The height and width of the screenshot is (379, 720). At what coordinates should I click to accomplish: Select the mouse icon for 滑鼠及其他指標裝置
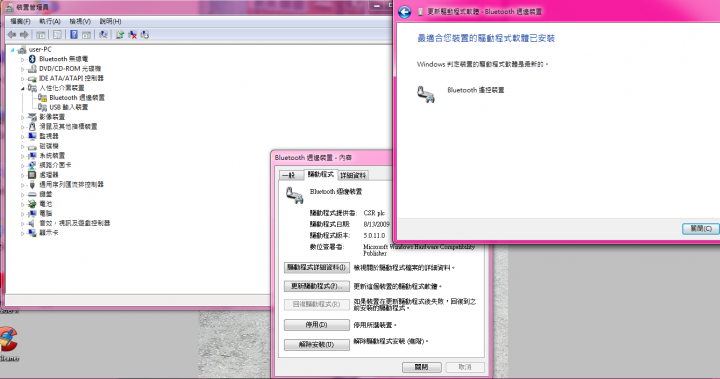point(32,126)
